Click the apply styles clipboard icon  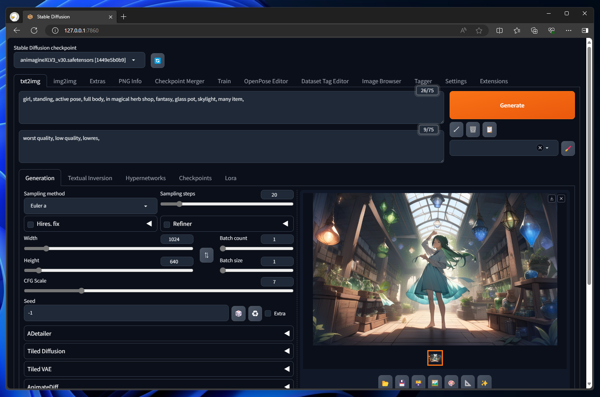point(489,129)
